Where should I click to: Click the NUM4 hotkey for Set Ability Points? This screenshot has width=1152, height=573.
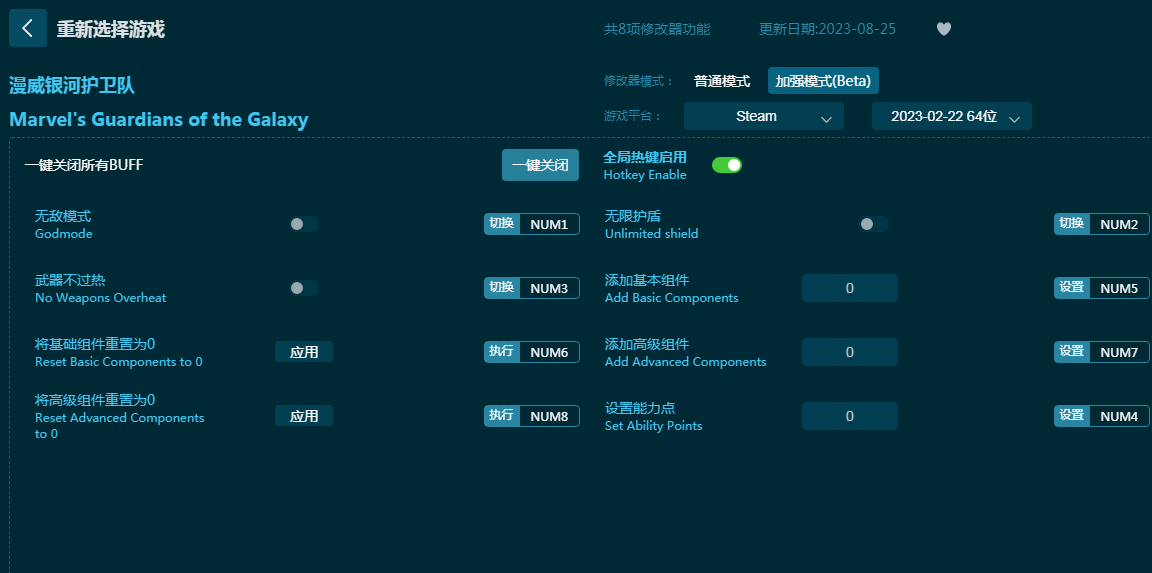tap(1119, 416)
